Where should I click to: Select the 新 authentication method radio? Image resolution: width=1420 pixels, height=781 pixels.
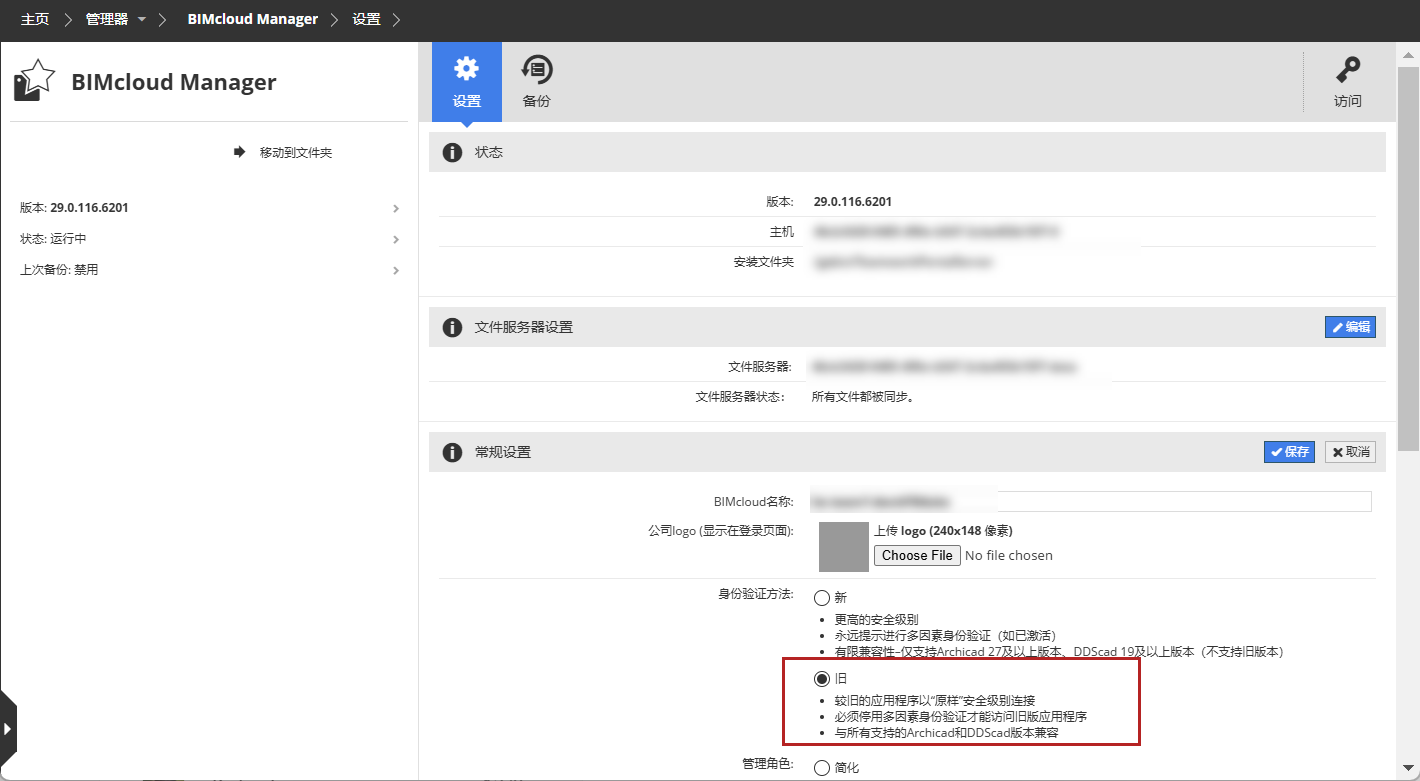click(822, 598)
